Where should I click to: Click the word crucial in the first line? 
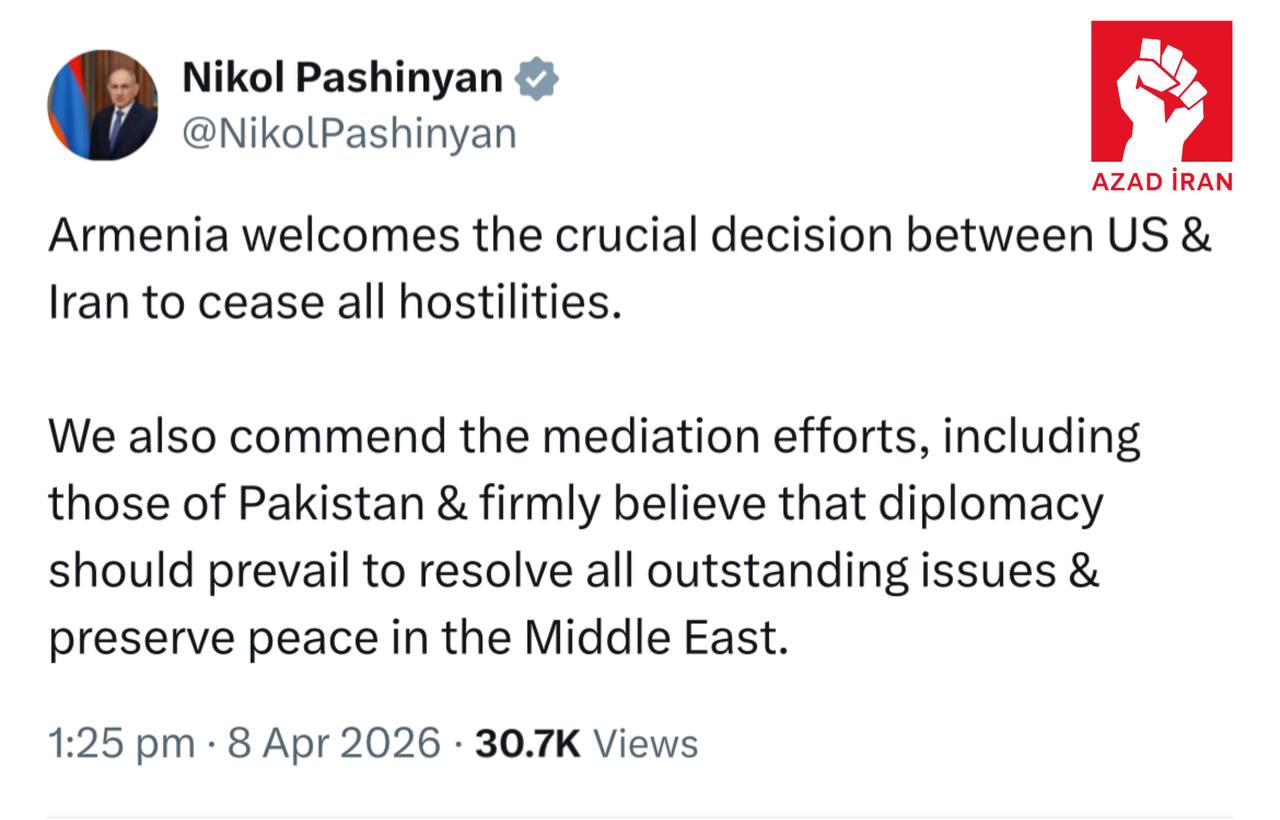coord(627,237)
